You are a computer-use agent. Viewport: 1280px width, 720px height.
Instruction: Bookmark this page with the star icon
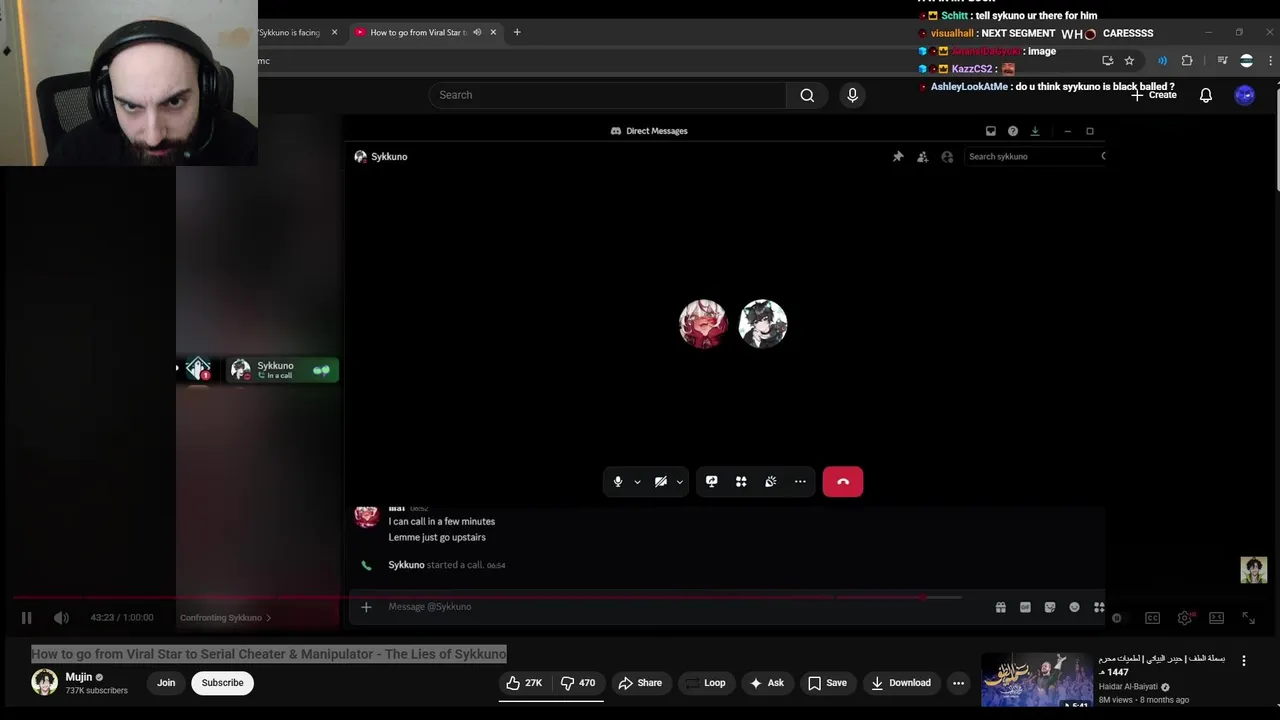coord(1129,61)
